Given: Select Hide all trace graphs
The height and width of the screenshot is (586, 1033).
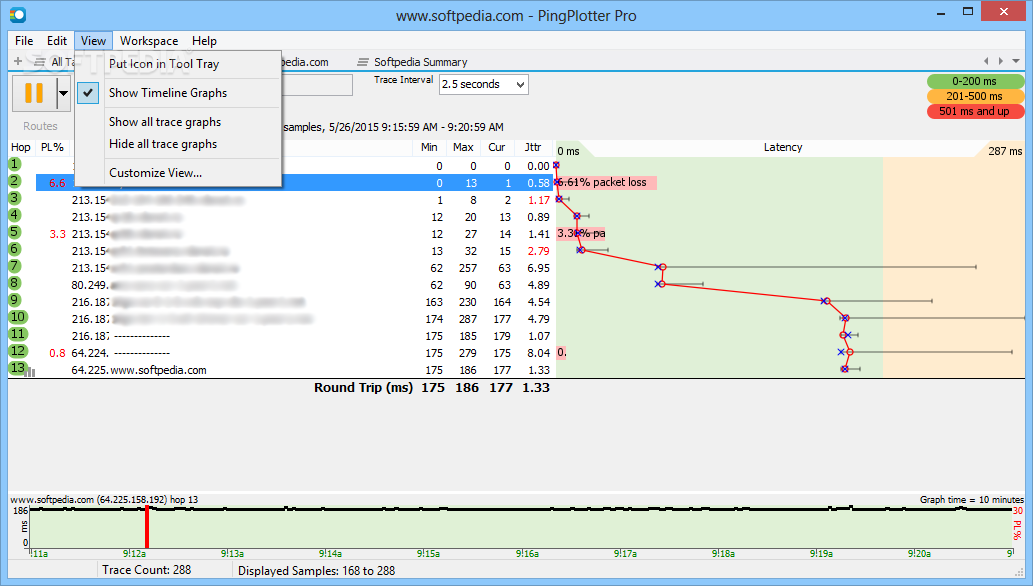Looking at the screenshot, I should coord(163,144).
